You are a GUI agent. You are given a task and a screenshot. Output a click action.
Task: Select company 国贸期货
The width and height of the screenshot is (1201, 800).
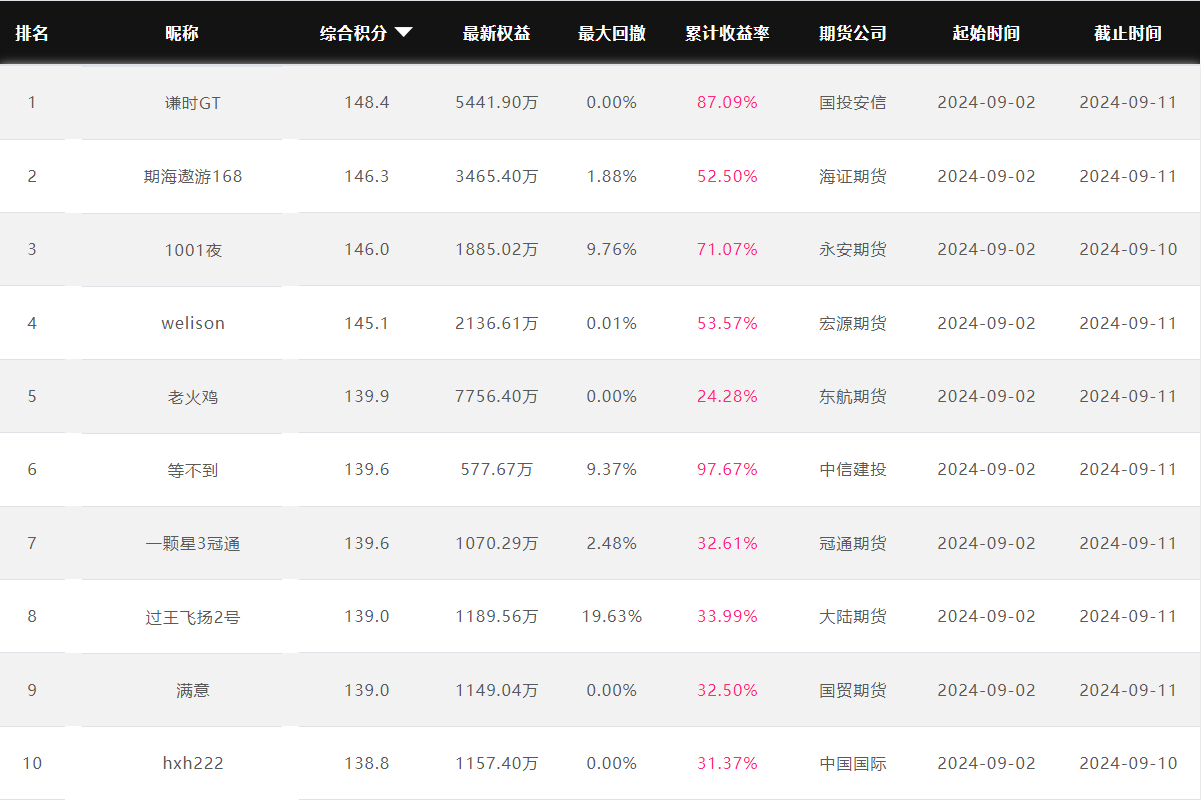point(853,690)
